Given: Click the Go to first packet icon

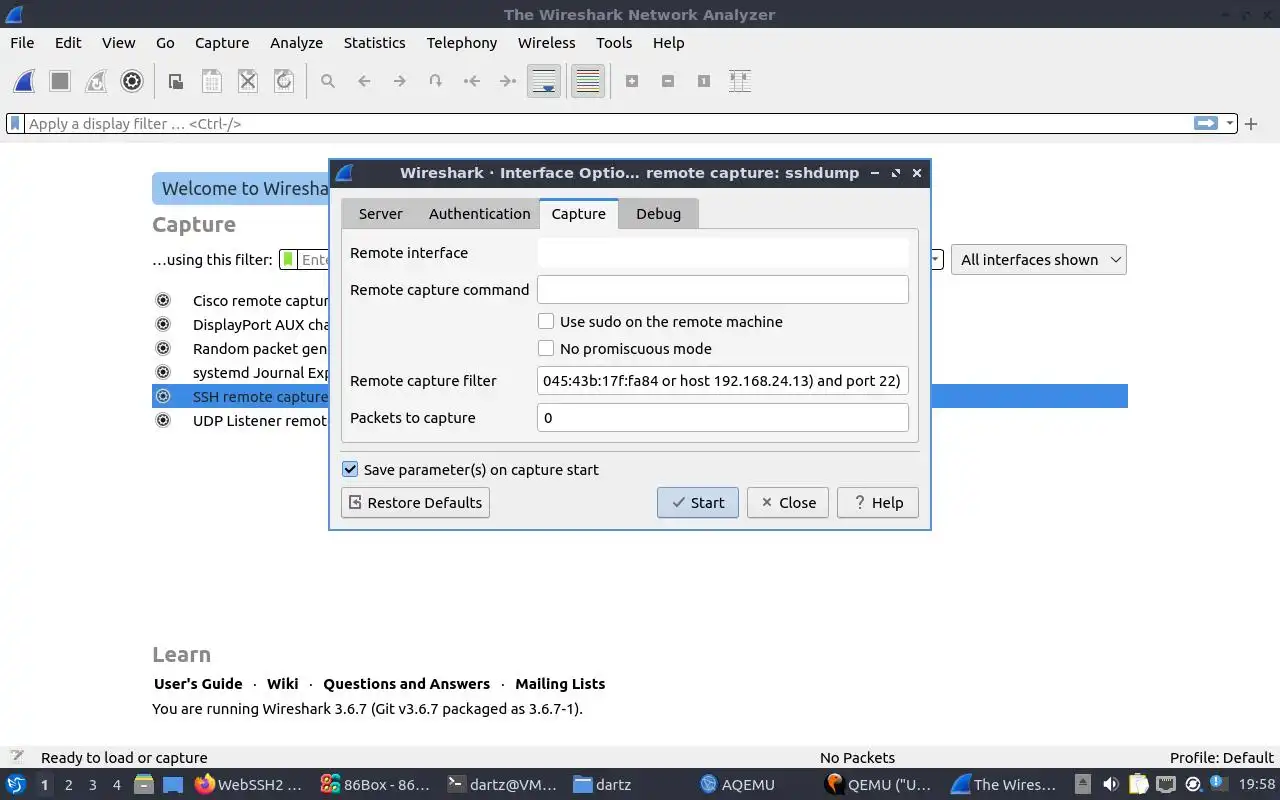Looking at the screenshot, I should click(x=472, y=81).
